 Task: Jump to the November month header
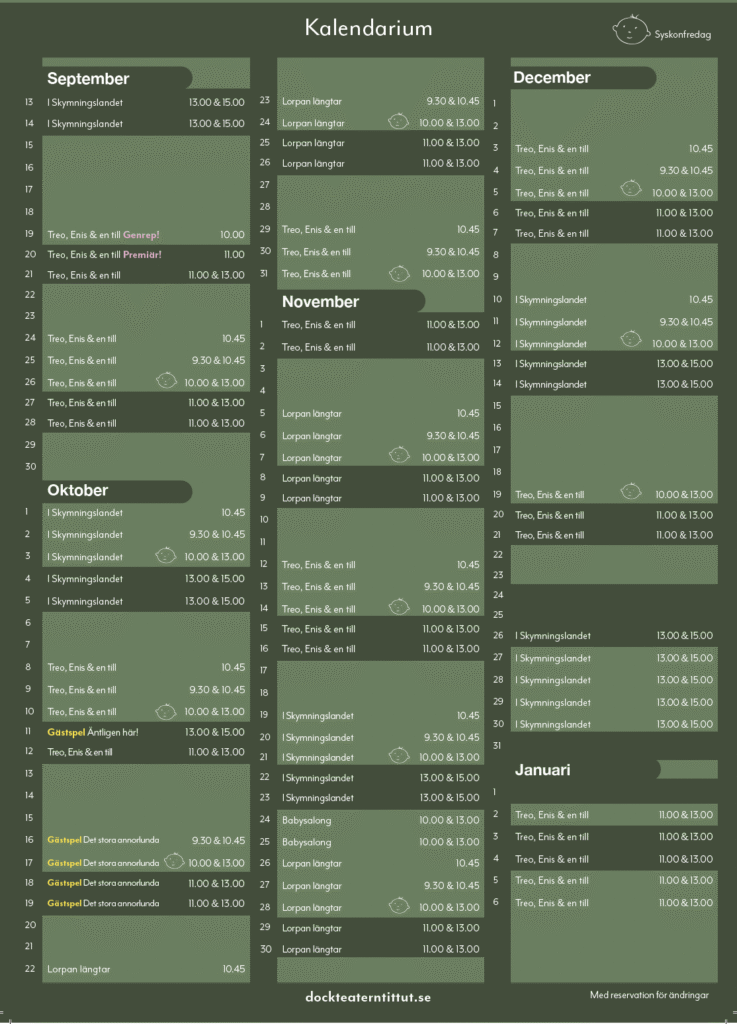pyautogui.click(x=320, y=302)
